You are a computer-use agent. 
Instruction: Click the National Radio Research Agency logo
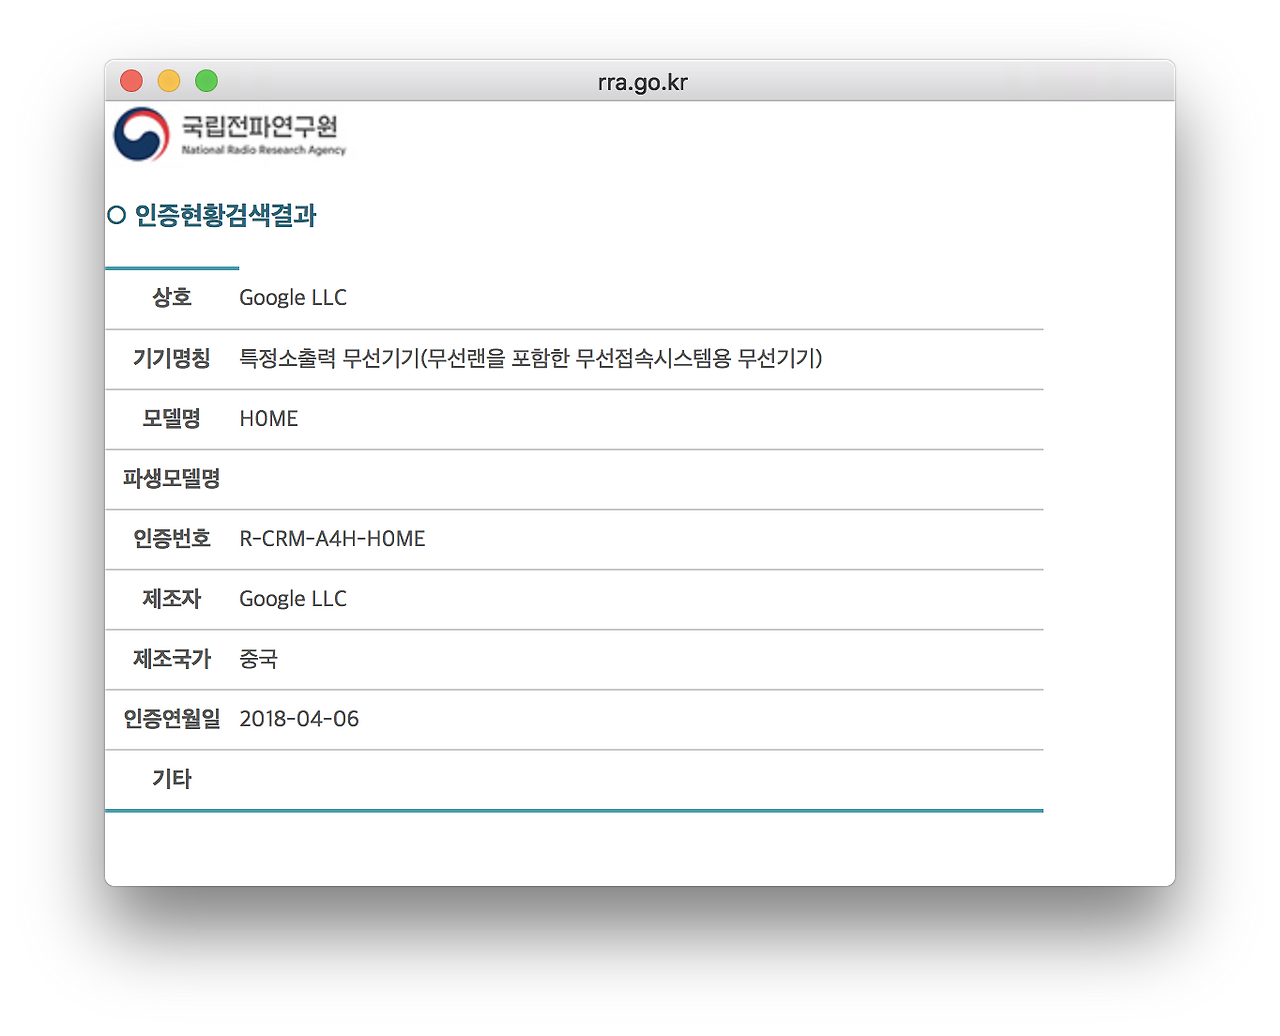(232, 134)
